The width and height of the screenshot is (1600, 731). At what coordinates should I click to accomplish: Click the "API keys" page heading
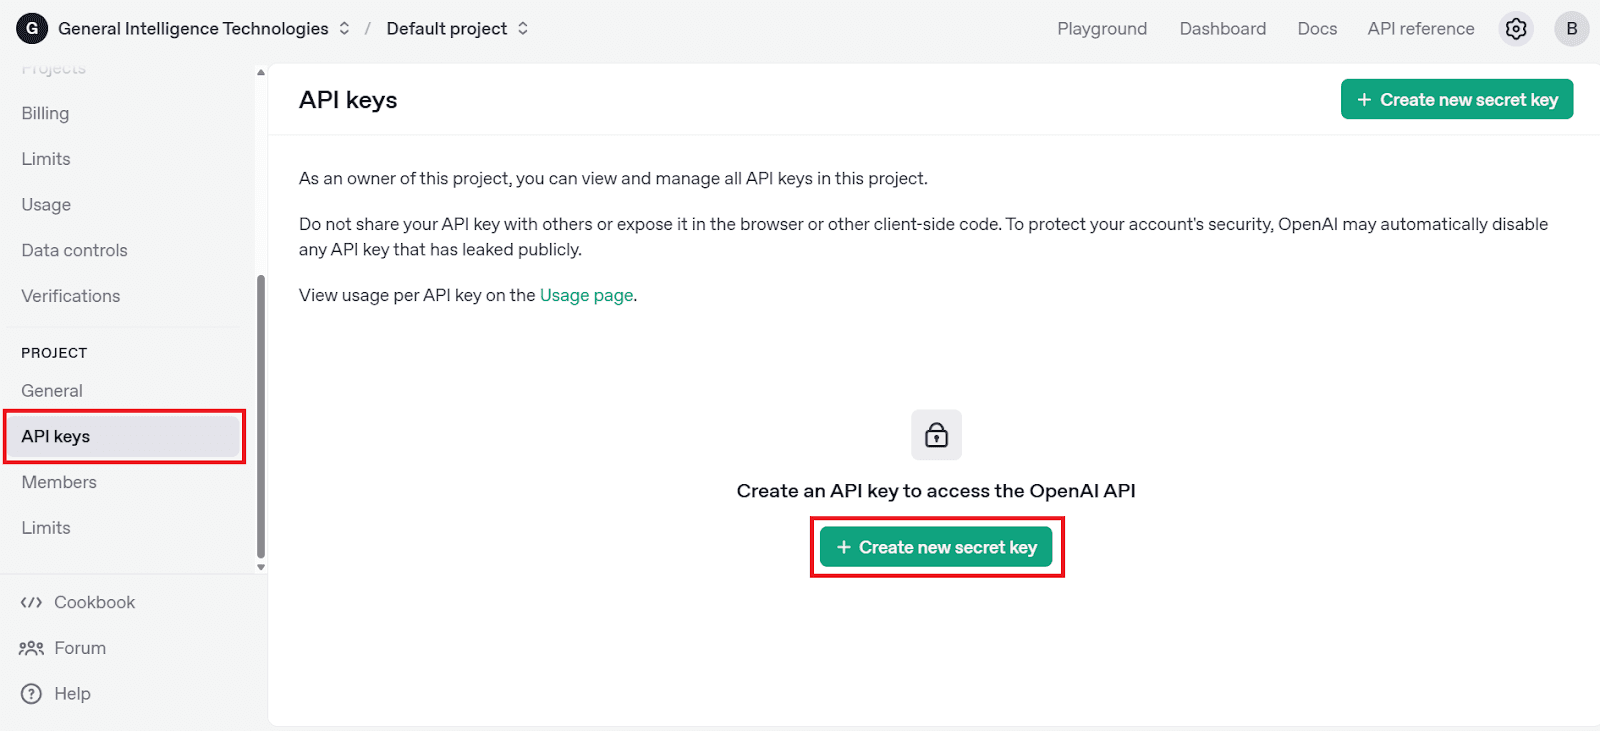(348, 100)
